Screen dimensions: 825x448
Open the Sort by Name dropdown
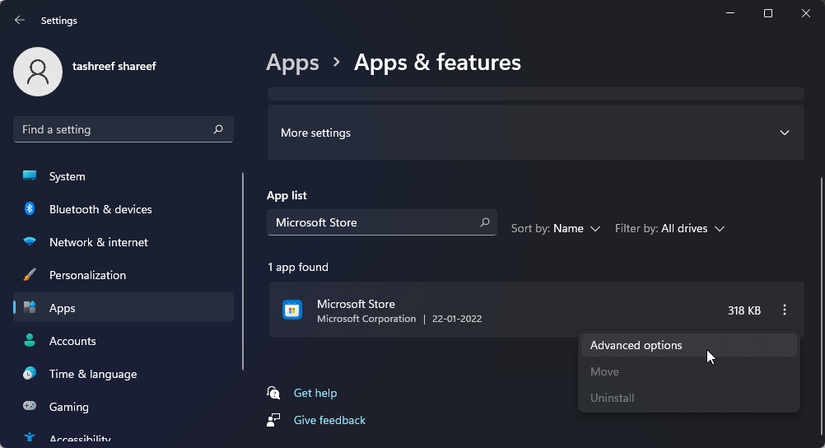click(556, 228)
